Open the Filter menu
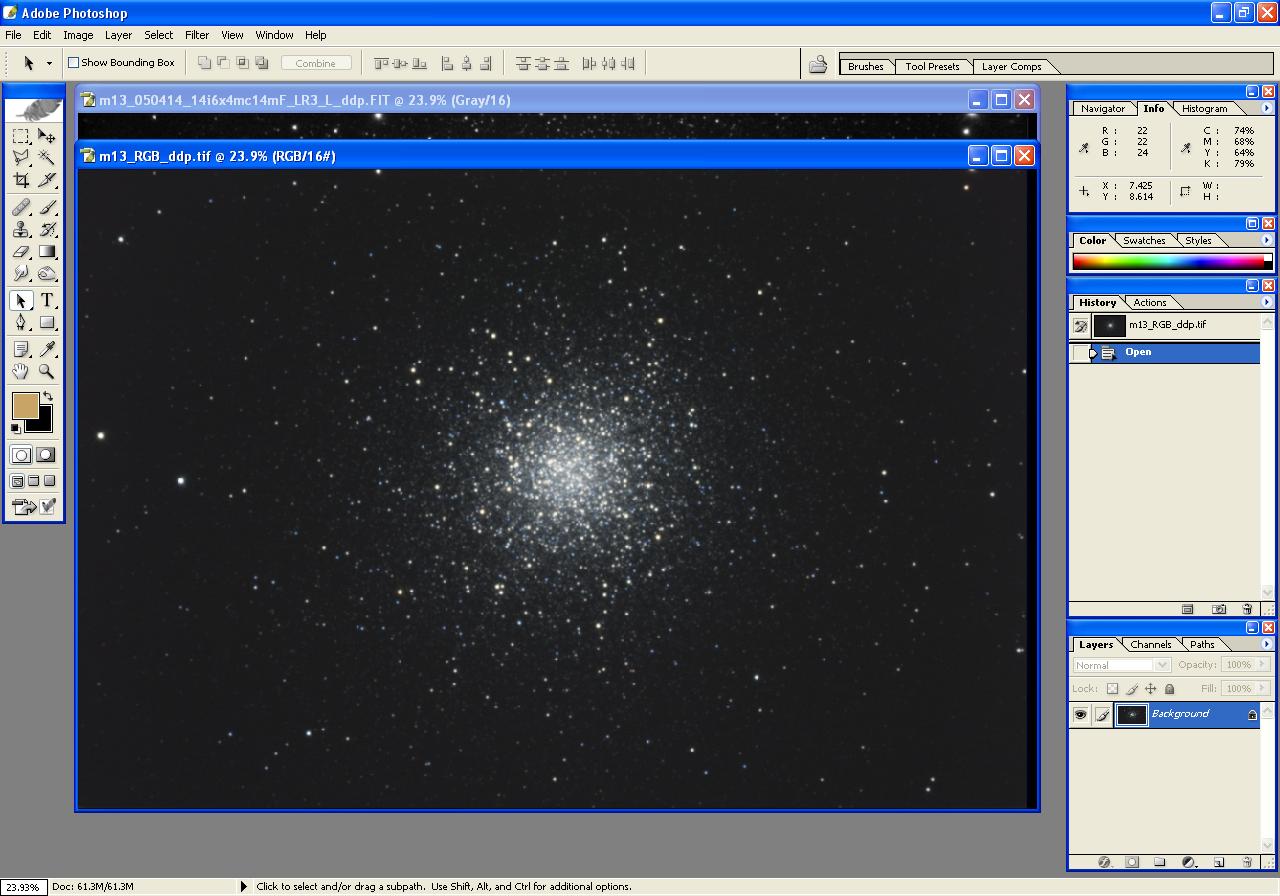 pyautogui.click(x=197, y=35)
